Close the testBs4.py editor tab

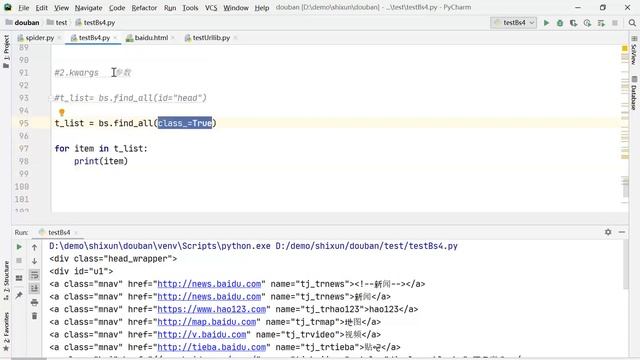point(115,38)
